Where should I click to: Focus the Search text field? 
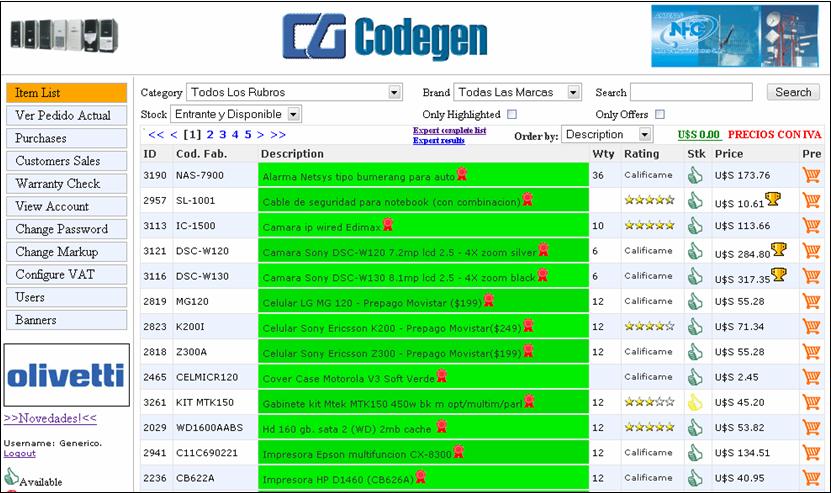(x=691, y=92)
